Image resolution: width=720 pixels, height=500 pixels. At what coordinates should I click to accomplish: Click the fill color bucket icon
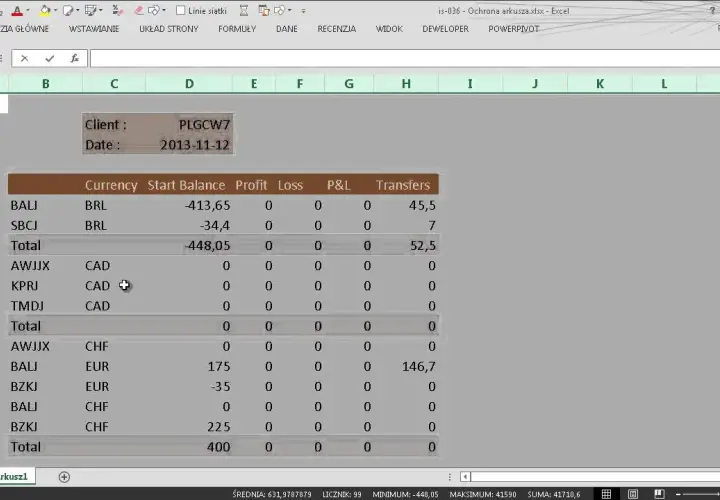[x=45, y=11]
